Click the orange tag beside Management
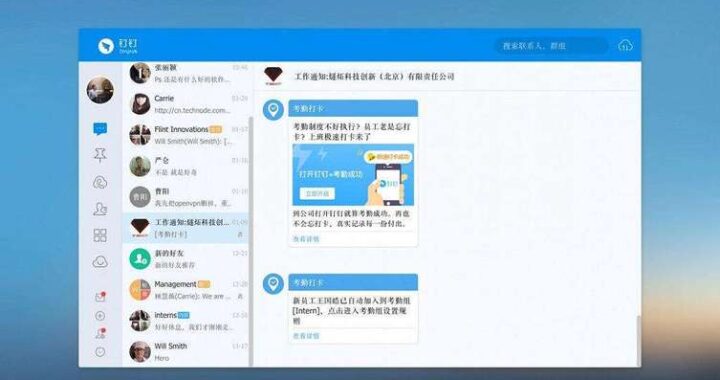Screen dimensions: 720x380 (x=204, y=284)
